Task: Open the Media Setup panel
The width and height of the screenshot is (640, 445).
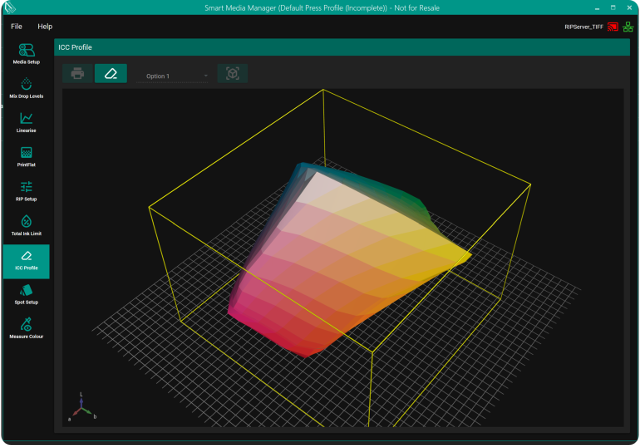Action: 26,53
